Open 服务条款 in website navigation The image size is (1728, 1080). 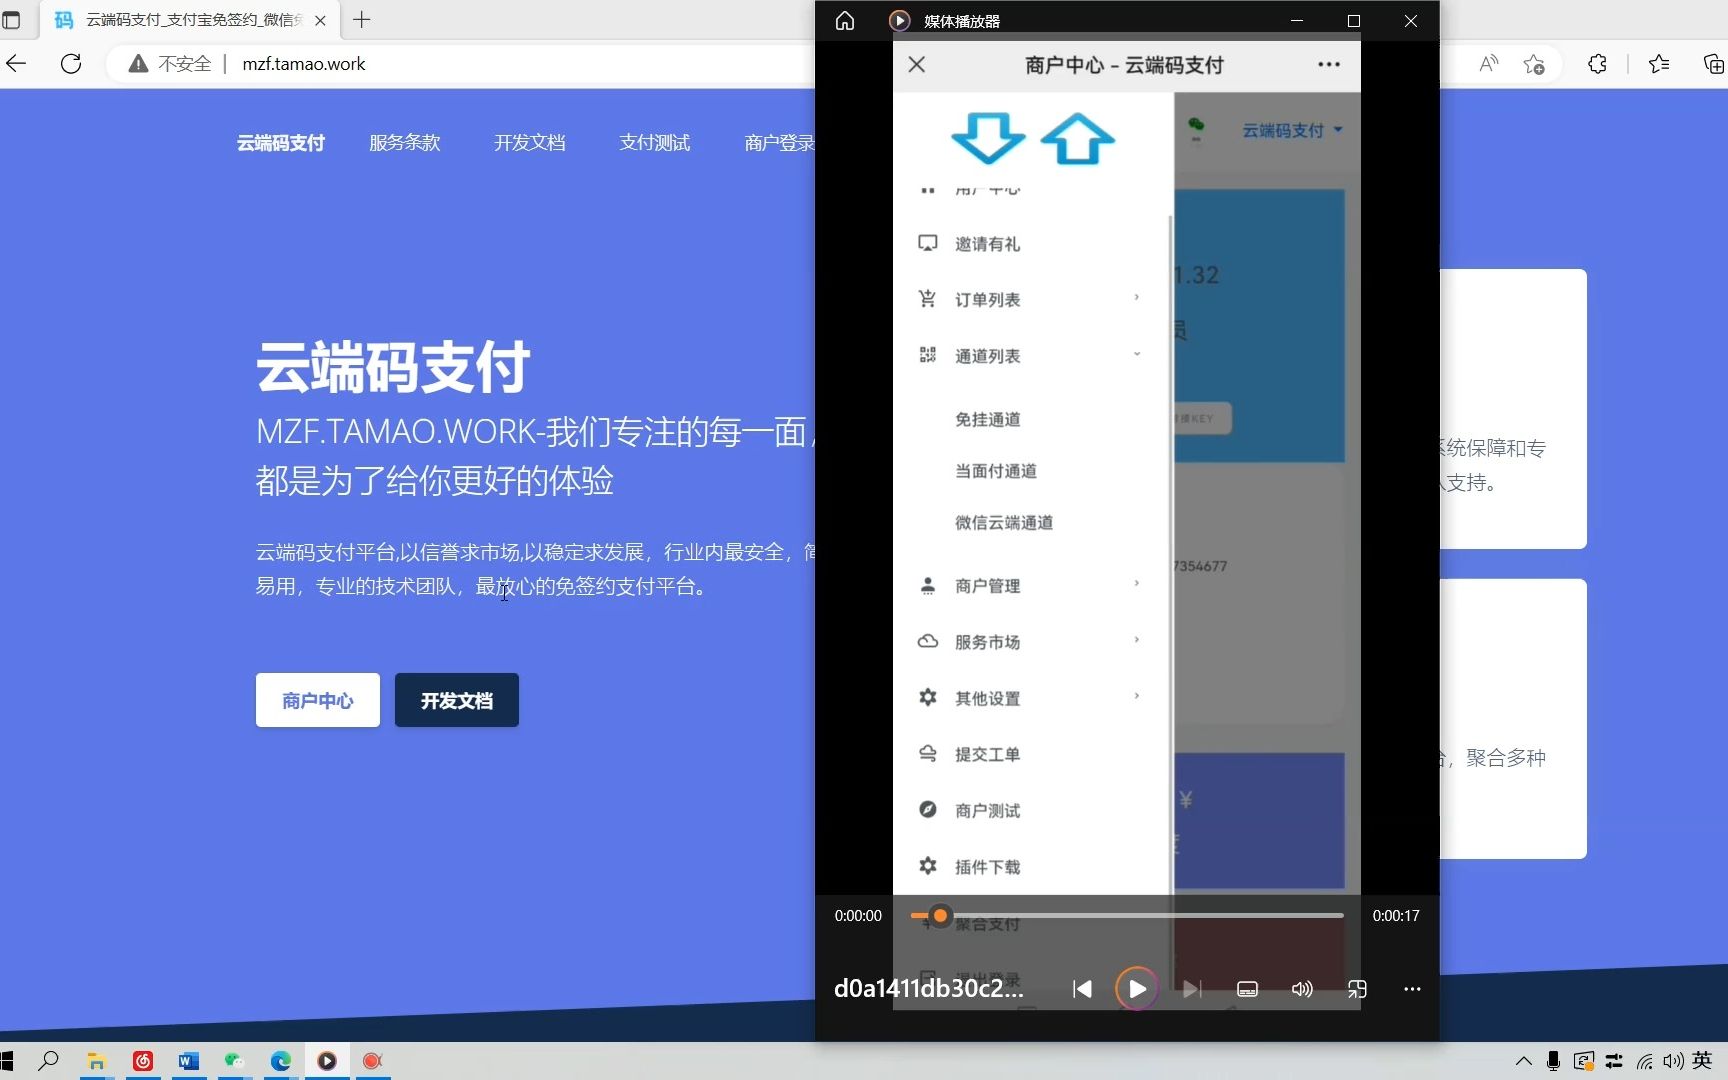pyautogui.click(x=405, y=143)
